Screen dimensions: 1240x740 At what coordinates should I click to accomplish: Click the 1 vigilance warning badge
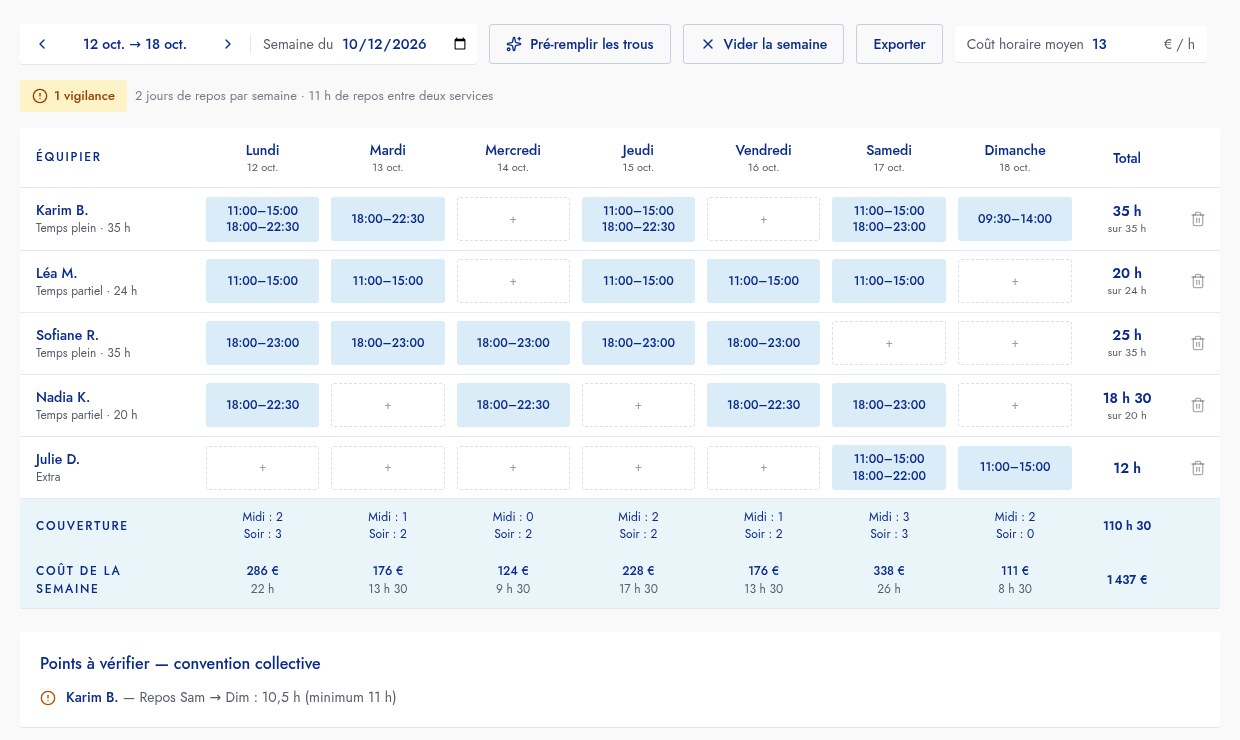pyautogui.click(x=73, y=96)
